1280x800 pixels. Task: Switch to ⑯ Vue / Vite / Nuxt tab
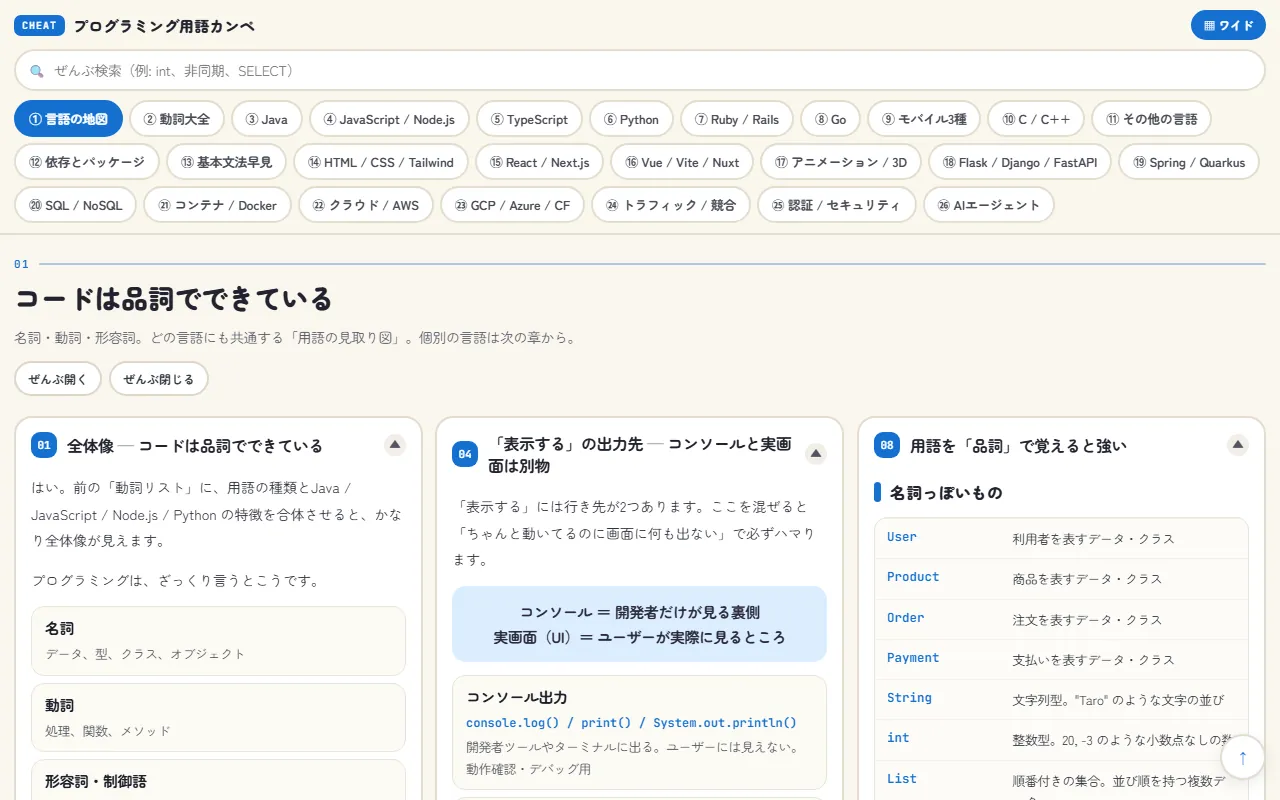pyautogui.click(x=682, y=162)
